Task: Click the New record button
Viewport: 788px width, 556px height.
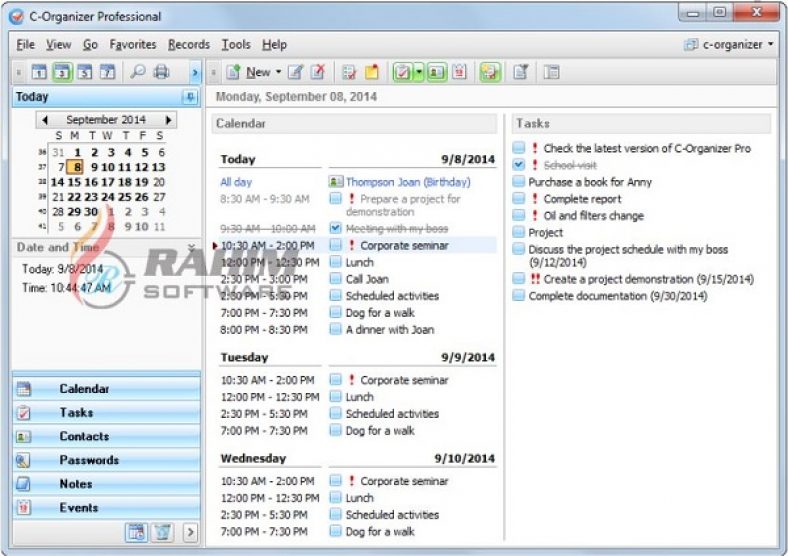Action: pyautogui.click(x=248, y=72)
